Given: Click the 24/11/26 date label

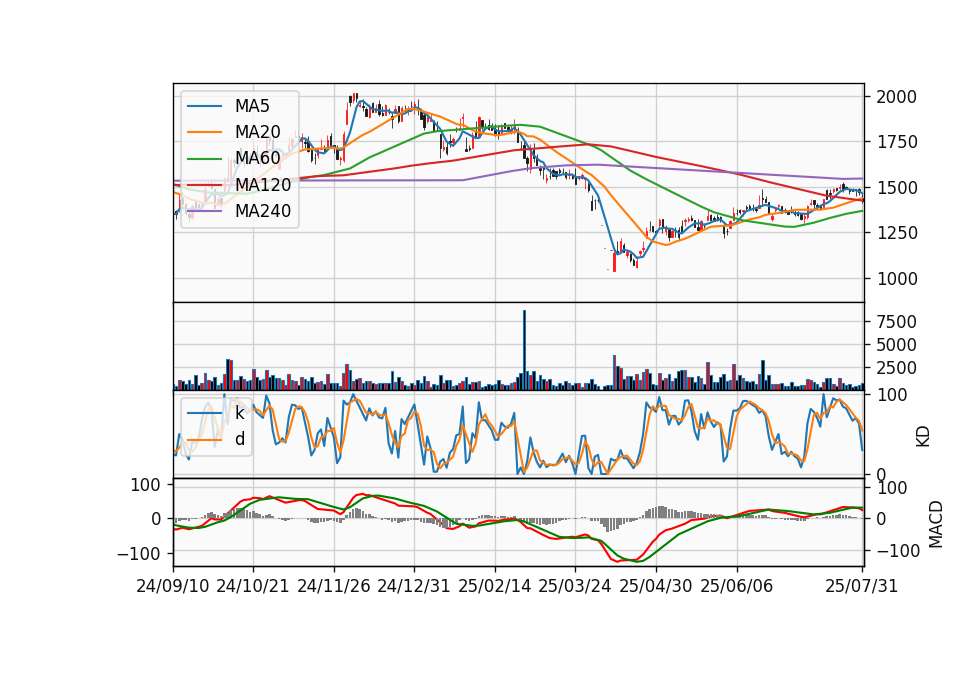Looking at the screenshot, I should [334, 586].
